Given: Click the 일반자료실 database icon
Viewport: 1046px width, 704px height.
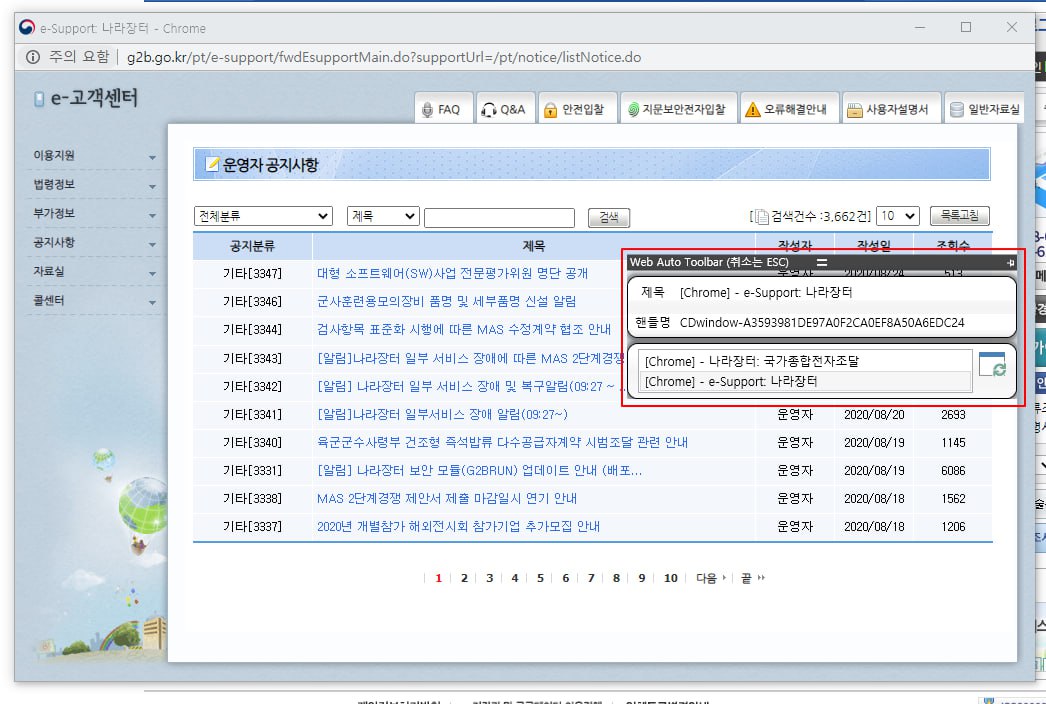Looking at the screenshot, I should pyautogui.click(x=957, y=110).
